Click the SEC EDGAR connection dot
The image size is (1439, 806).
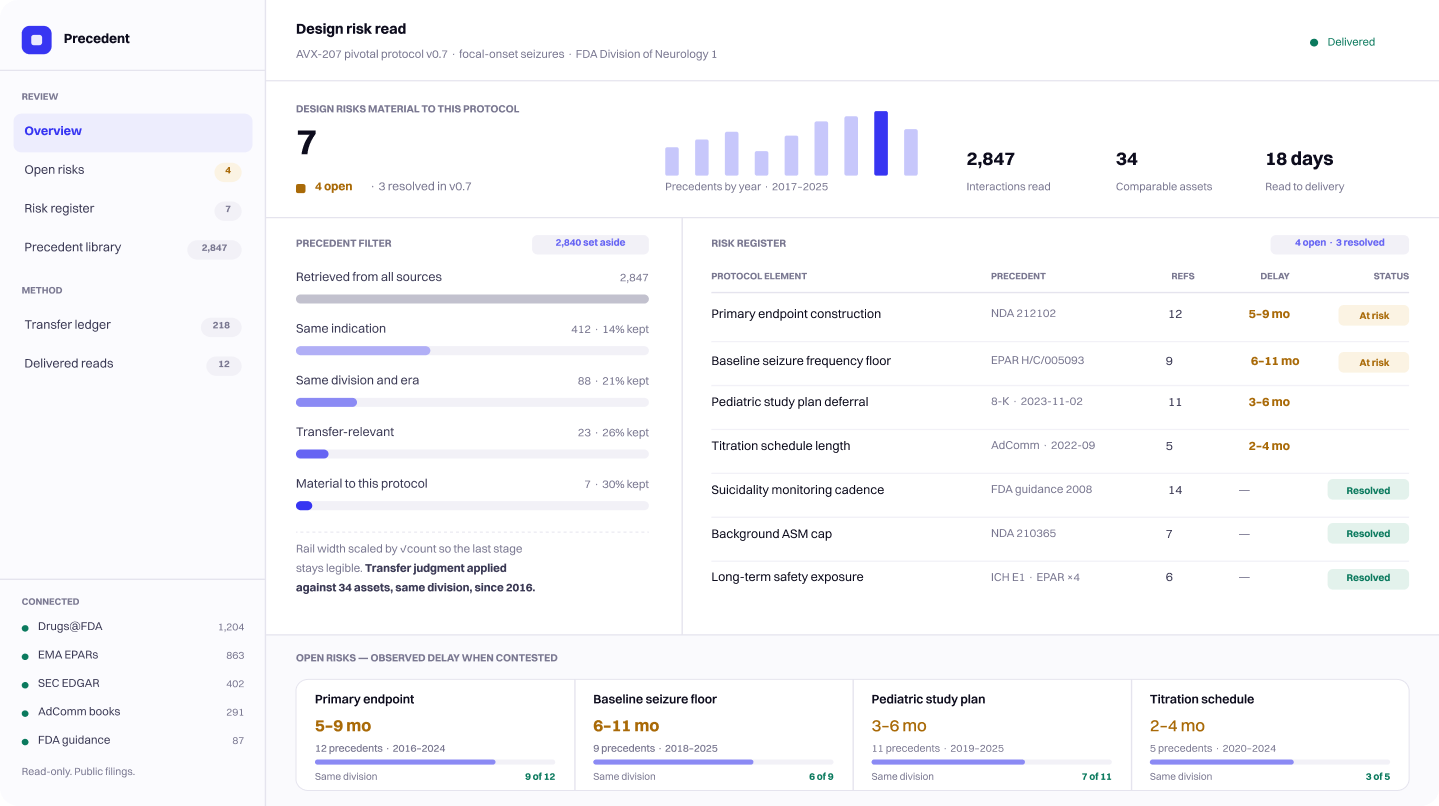pyautogui.click(x=25, y=685)
